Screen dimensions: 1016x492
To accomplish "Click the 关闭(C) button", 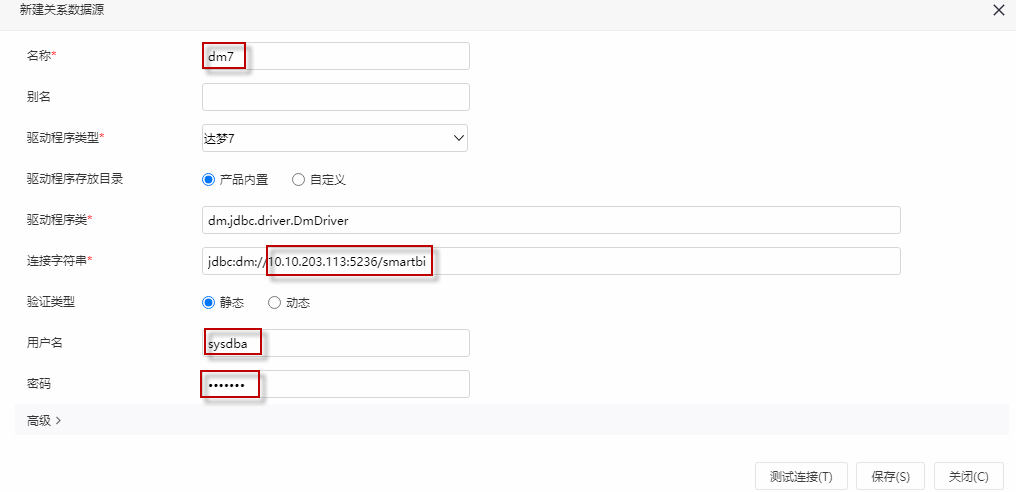I will [x=969, y=476].
